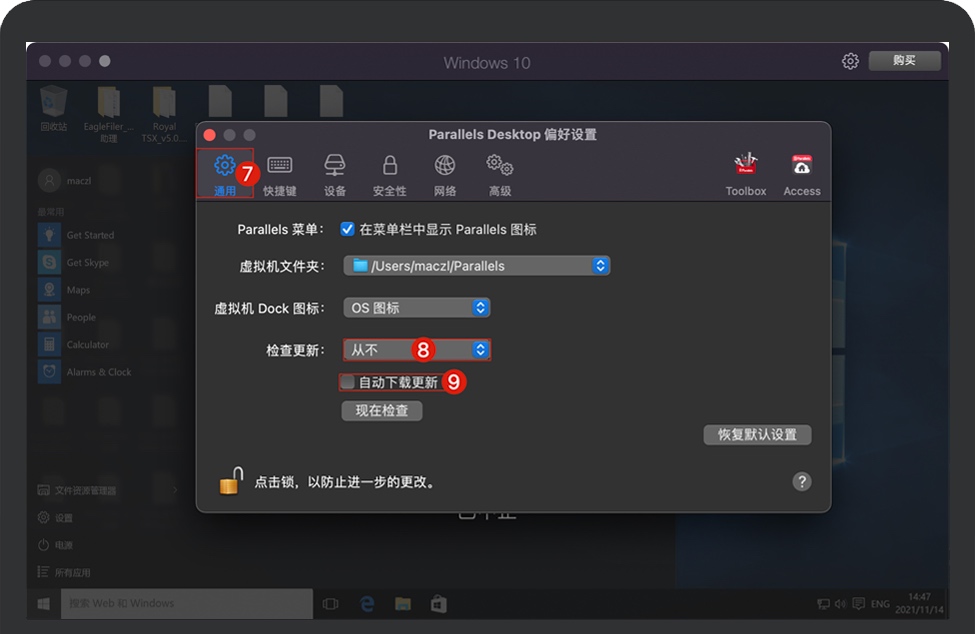The height and width of the screenshot is (634, 975).
Task: Select the EagleFiler folder on desktop
Action: pos(109,114)
